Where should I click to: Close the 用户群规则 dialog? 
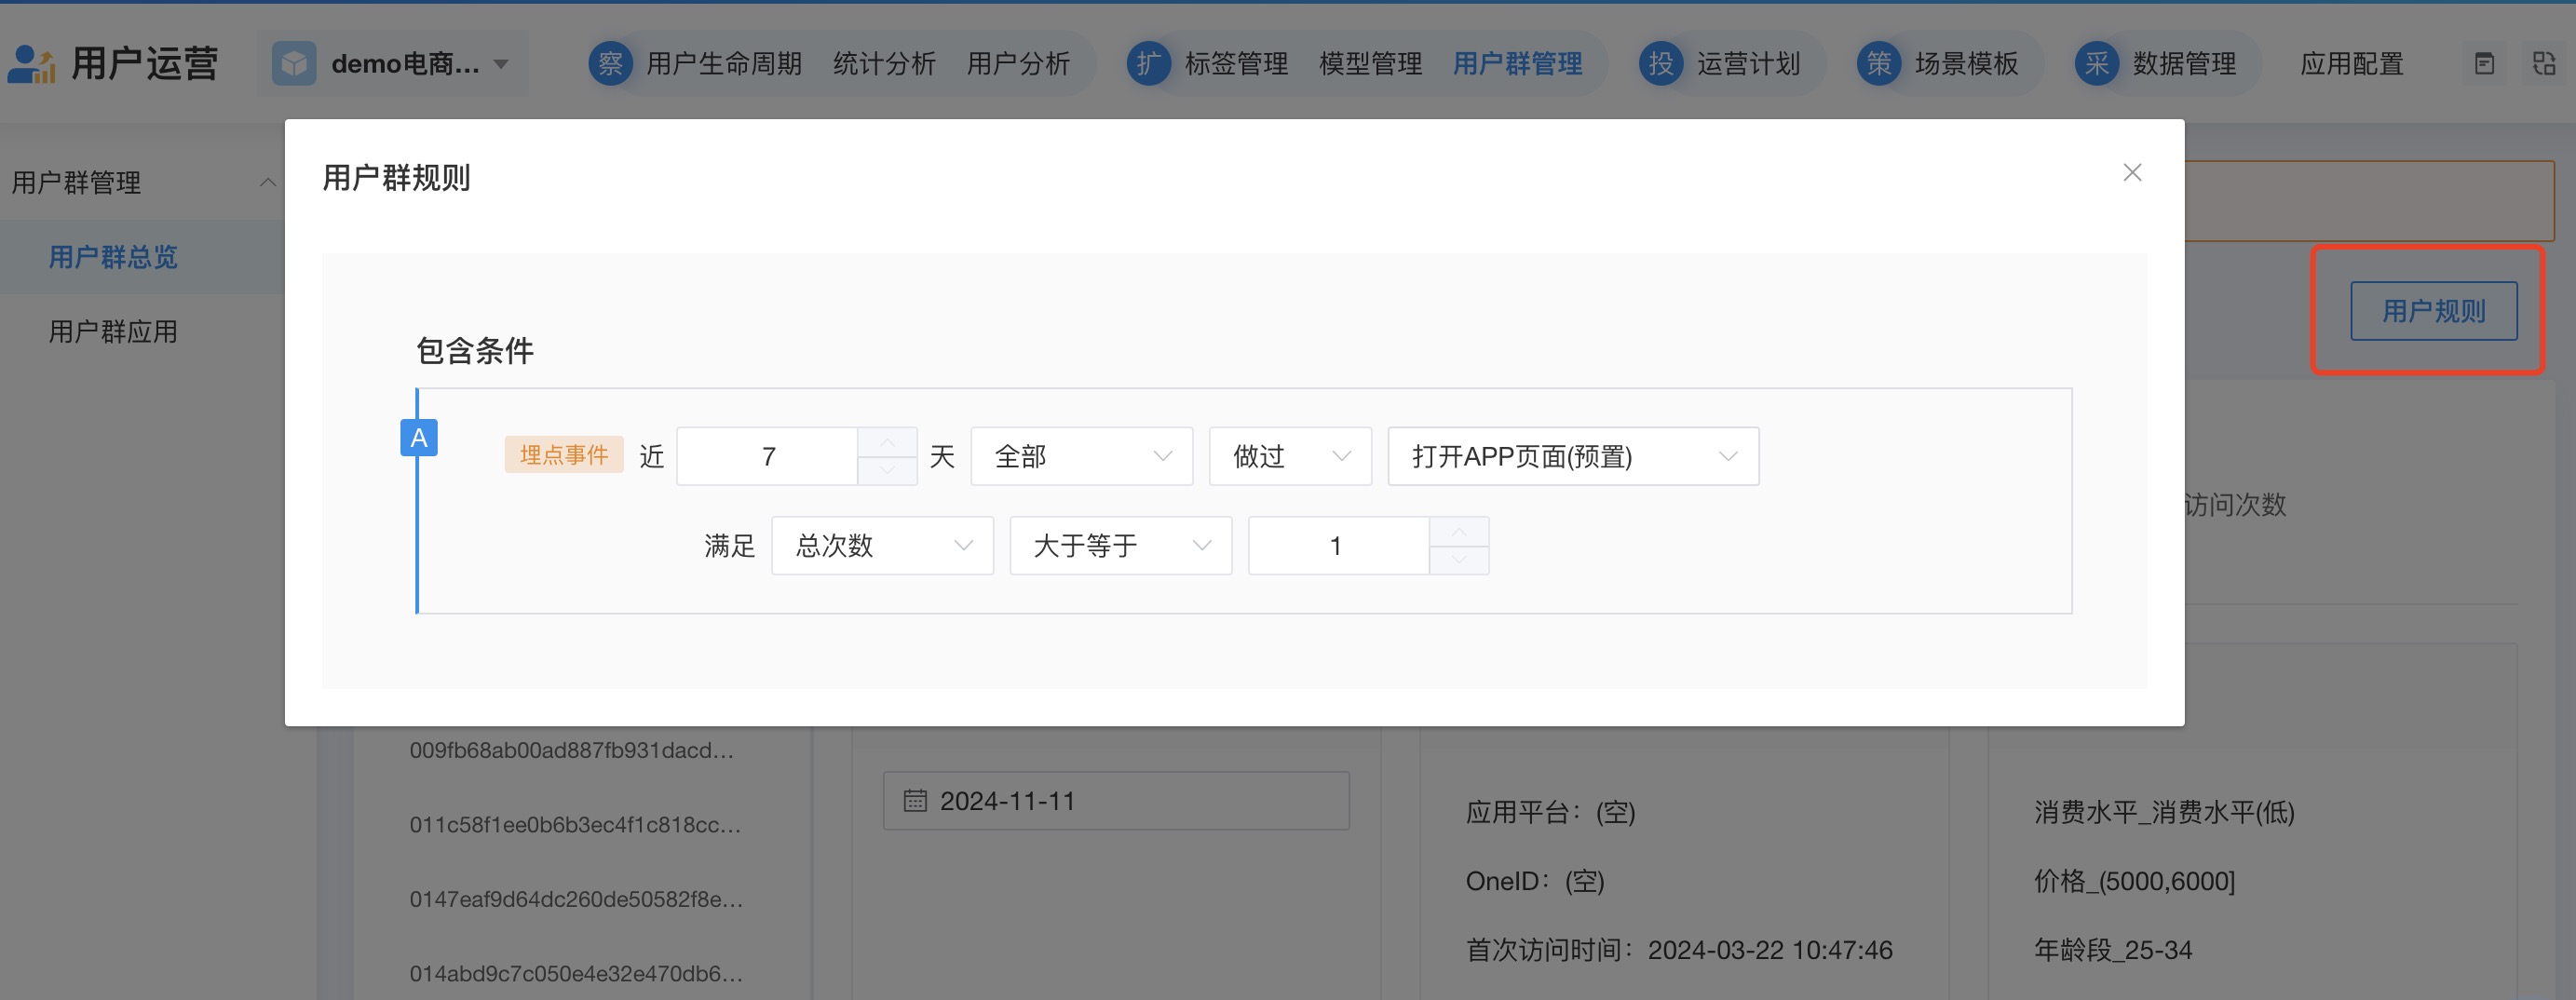pyautogui.click(x=2132, y=173)
